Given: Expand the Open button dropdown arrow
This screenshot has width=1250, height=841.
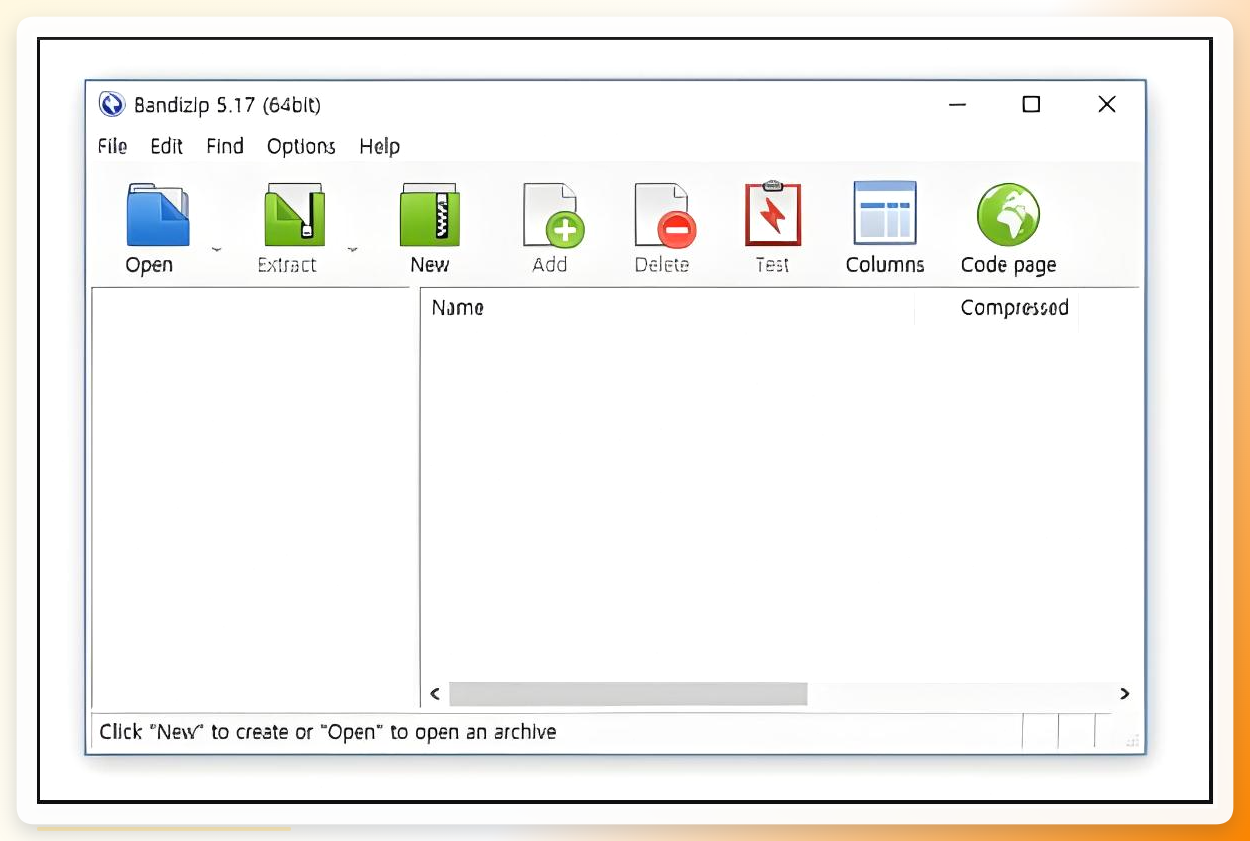Looking at the screenshot, I should (x=216, y=249).
